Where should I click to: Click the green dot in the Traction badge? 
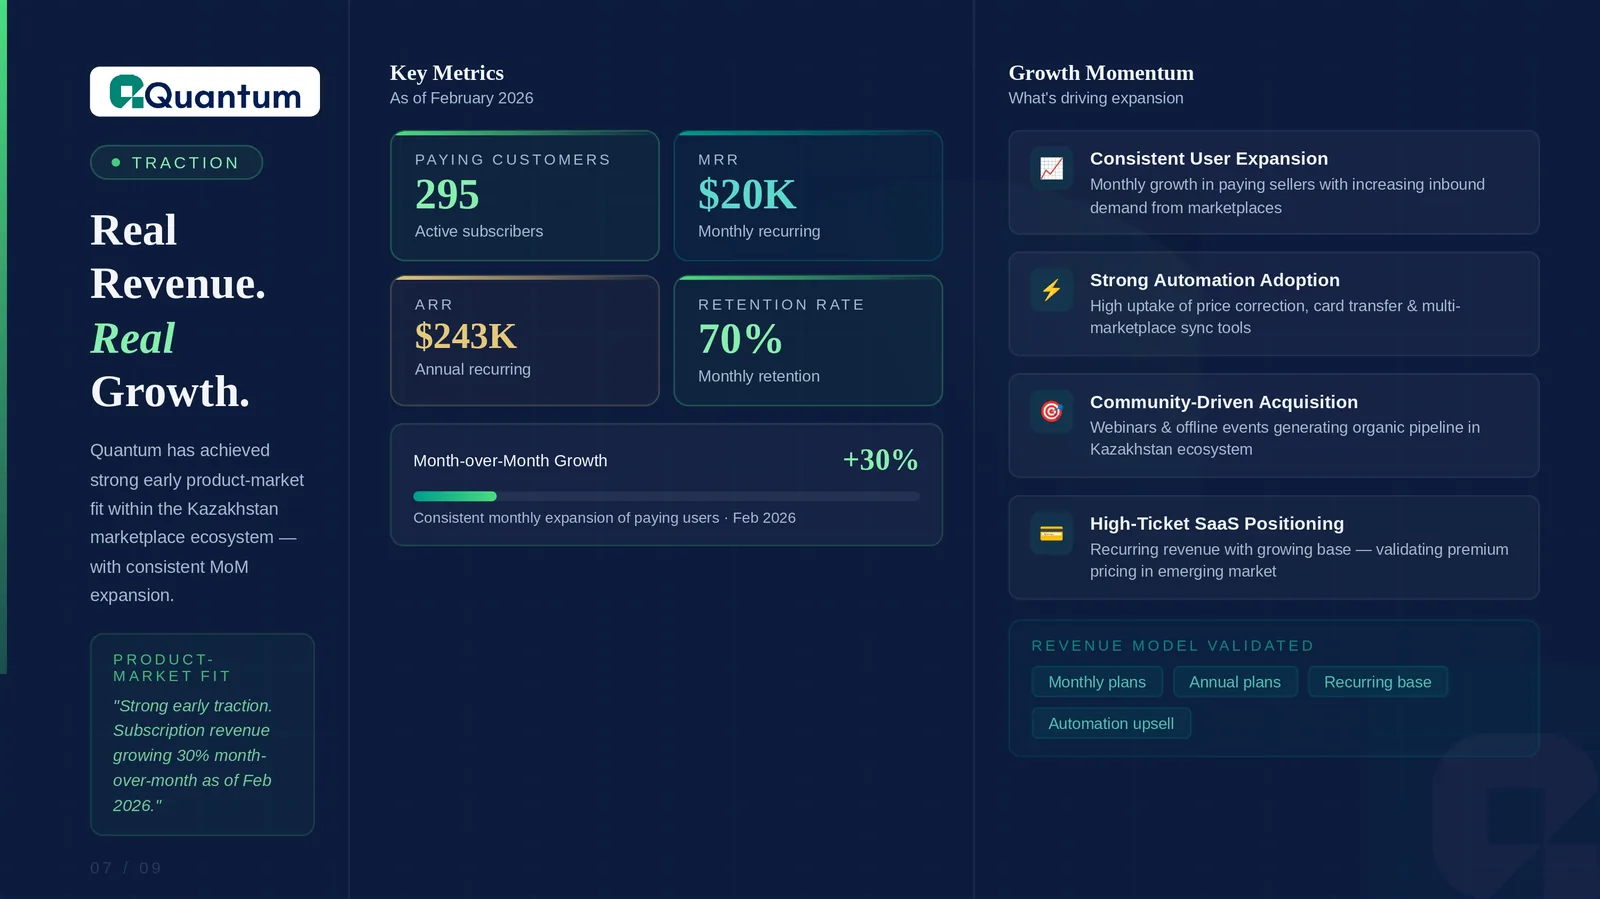coord(116,163)
